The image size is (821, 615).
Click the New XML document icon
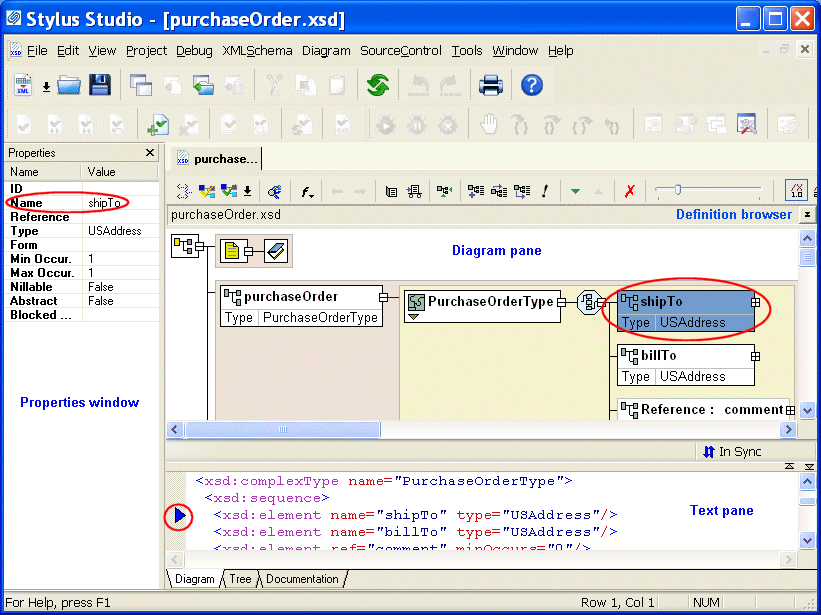pyautogui.click(x=23, y=86)
